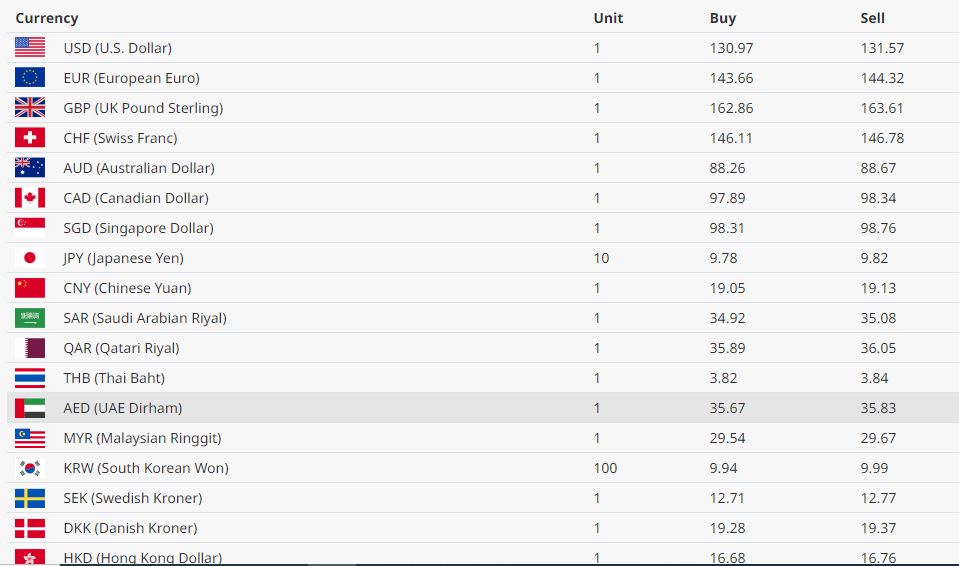Click the Buy column header
Viewport: 959px width, 566px height.
(723, 18)
